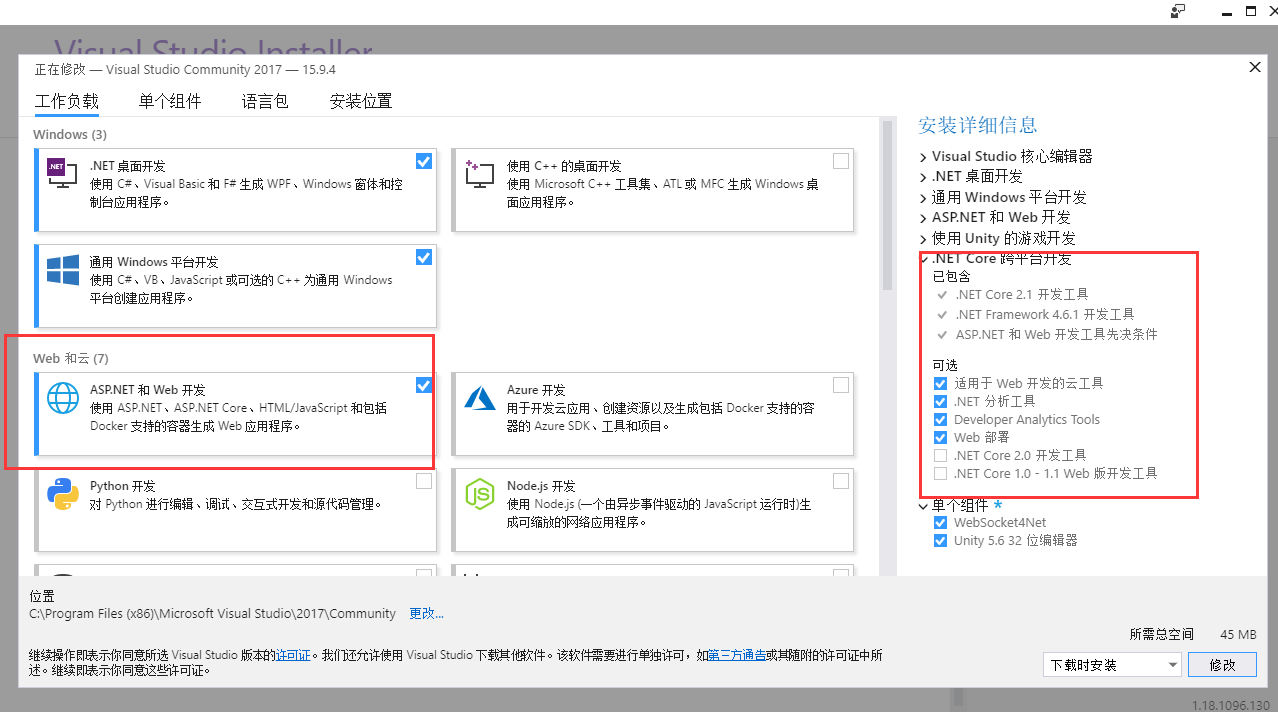Open the 许可证 license link

[293, 655]
